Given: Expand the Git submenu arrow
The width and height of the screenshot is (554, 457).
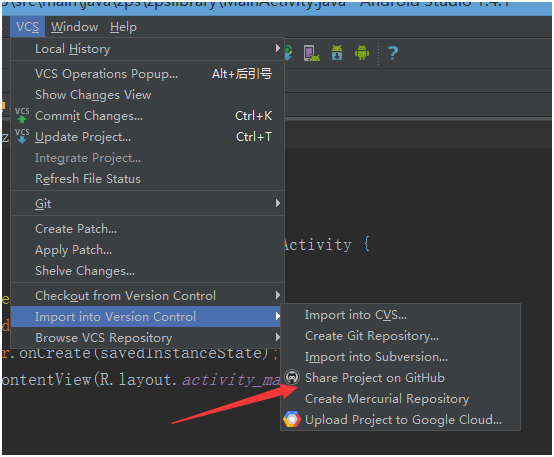Looking at the screenshot, I should coord(278,203).
